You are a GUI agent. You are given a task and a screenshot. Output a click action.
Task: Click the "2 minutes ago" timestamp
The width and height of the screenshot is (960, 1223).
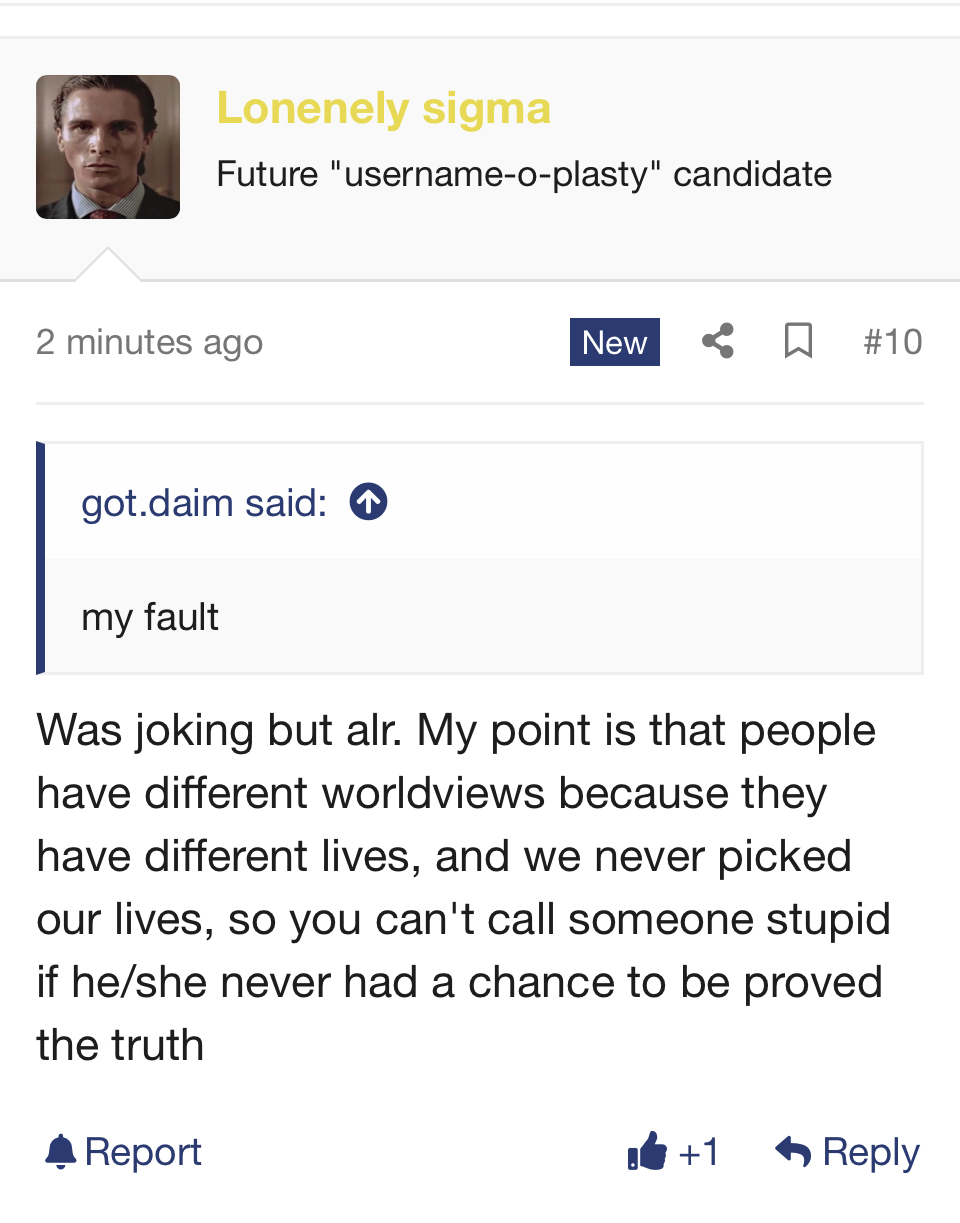coord(149,342)
